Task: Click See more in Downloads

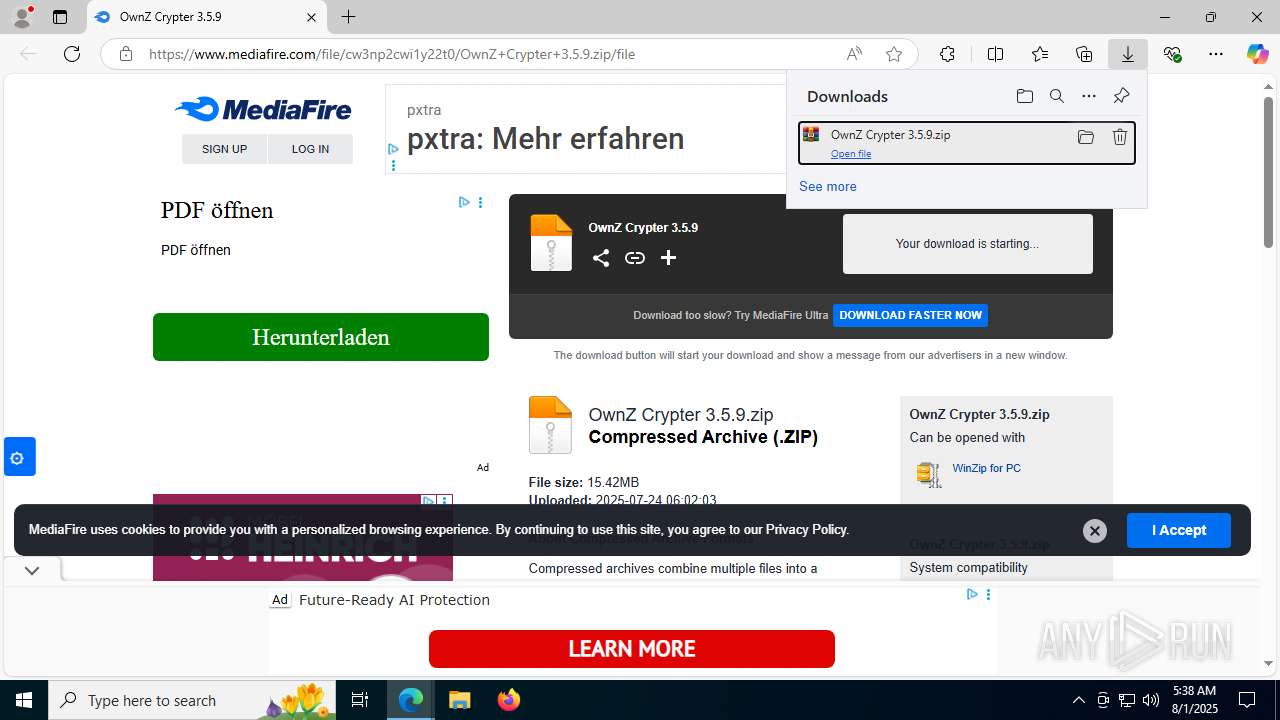Action: click(x=828, y=186)
